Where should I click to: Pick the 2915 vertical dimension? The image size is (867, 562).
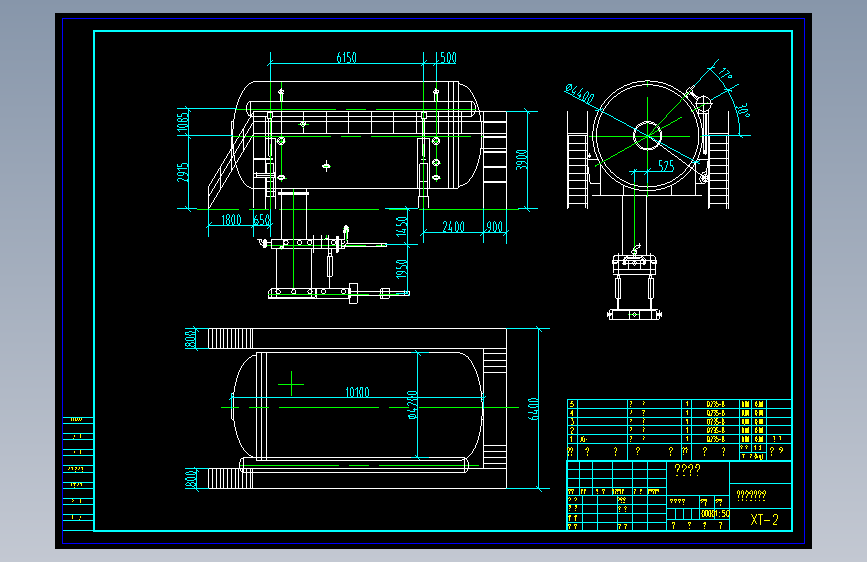pos(183,172)
